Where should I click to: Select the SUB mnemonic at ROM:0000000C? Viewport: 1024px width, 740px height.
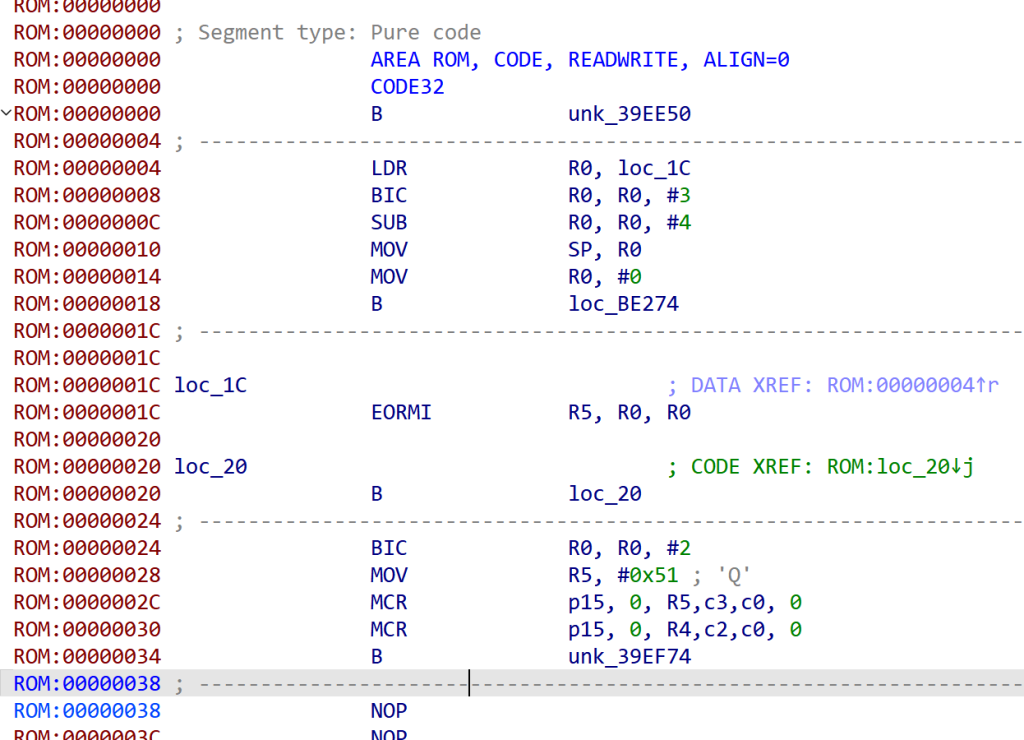point(389,222)
